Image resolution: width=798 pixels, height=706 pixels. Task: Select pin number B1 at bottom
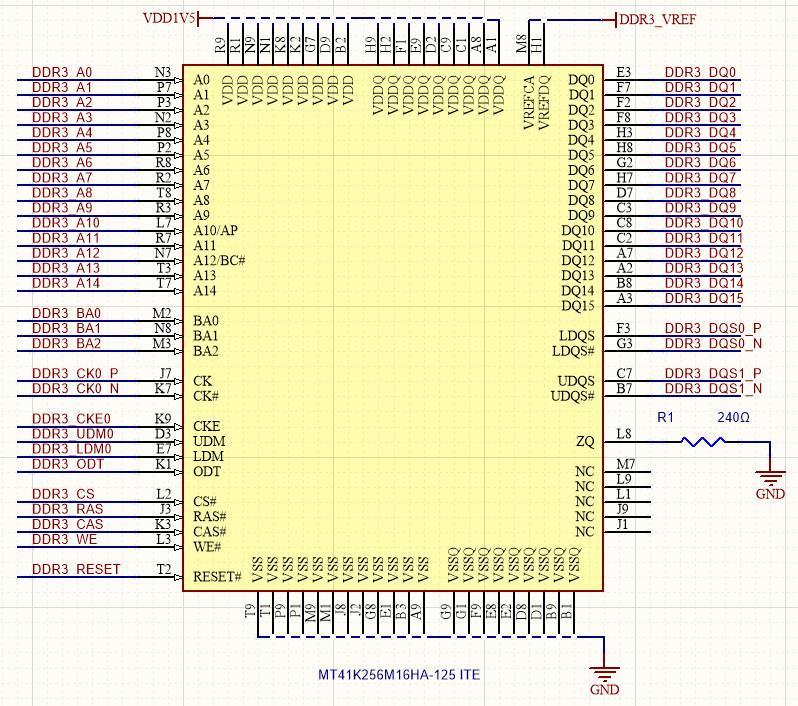[566, 611]
